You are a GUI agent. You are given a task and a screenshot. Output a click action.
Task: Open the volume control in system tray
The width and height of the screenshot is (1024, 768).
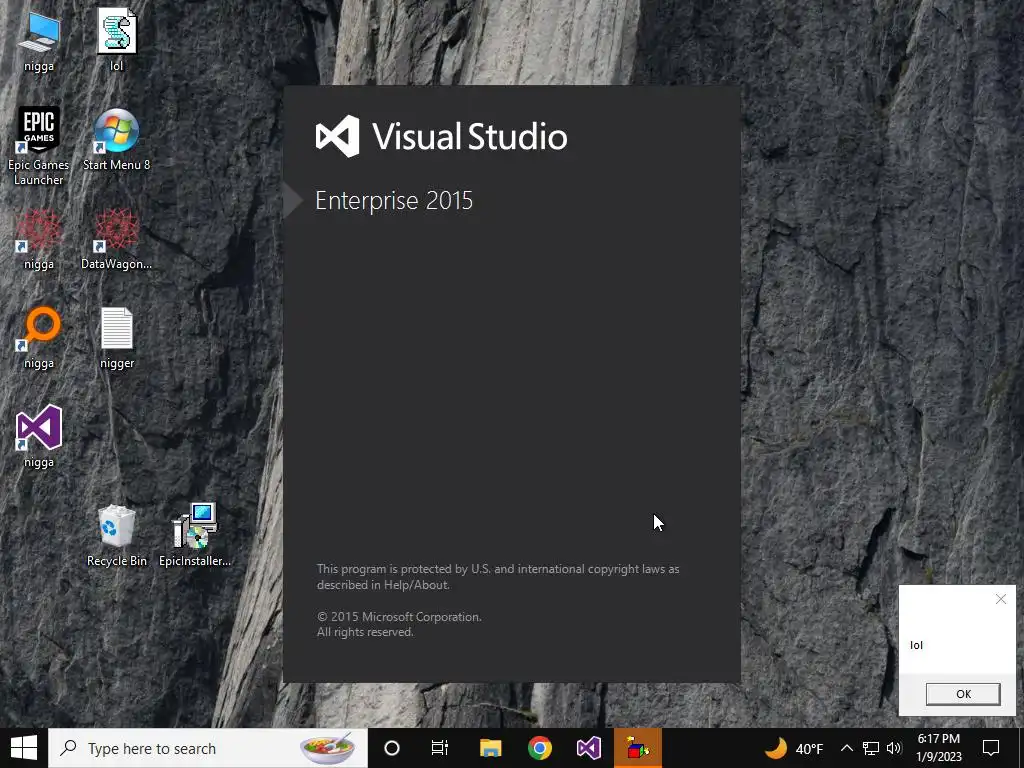pos(894,748)
